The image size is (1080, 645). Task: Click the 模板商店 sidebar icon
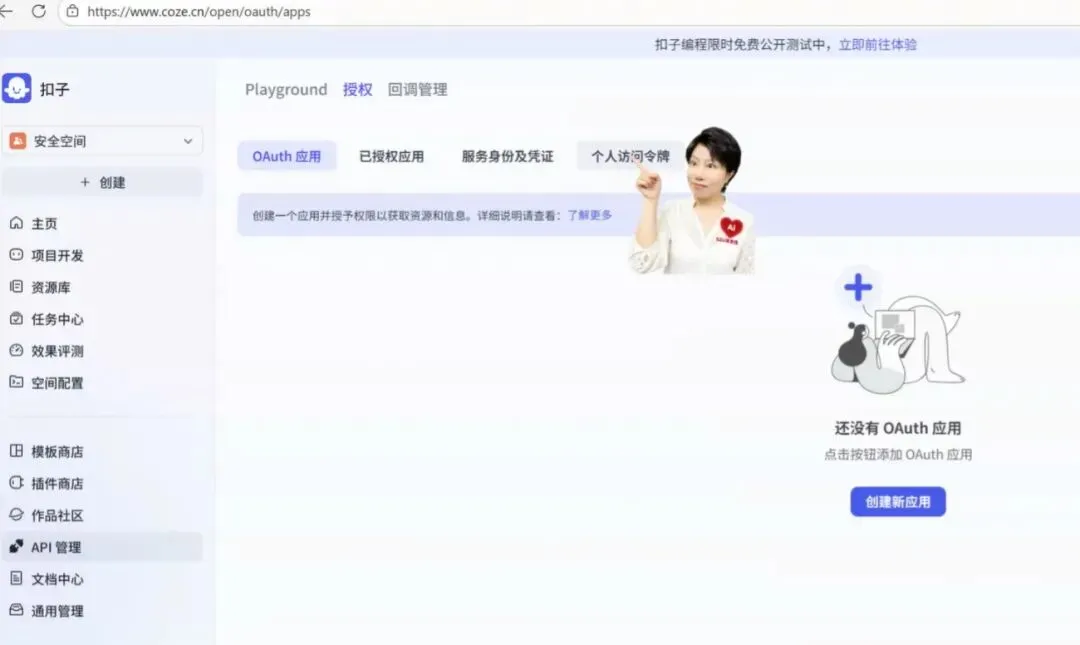click(x=17, y=451)
